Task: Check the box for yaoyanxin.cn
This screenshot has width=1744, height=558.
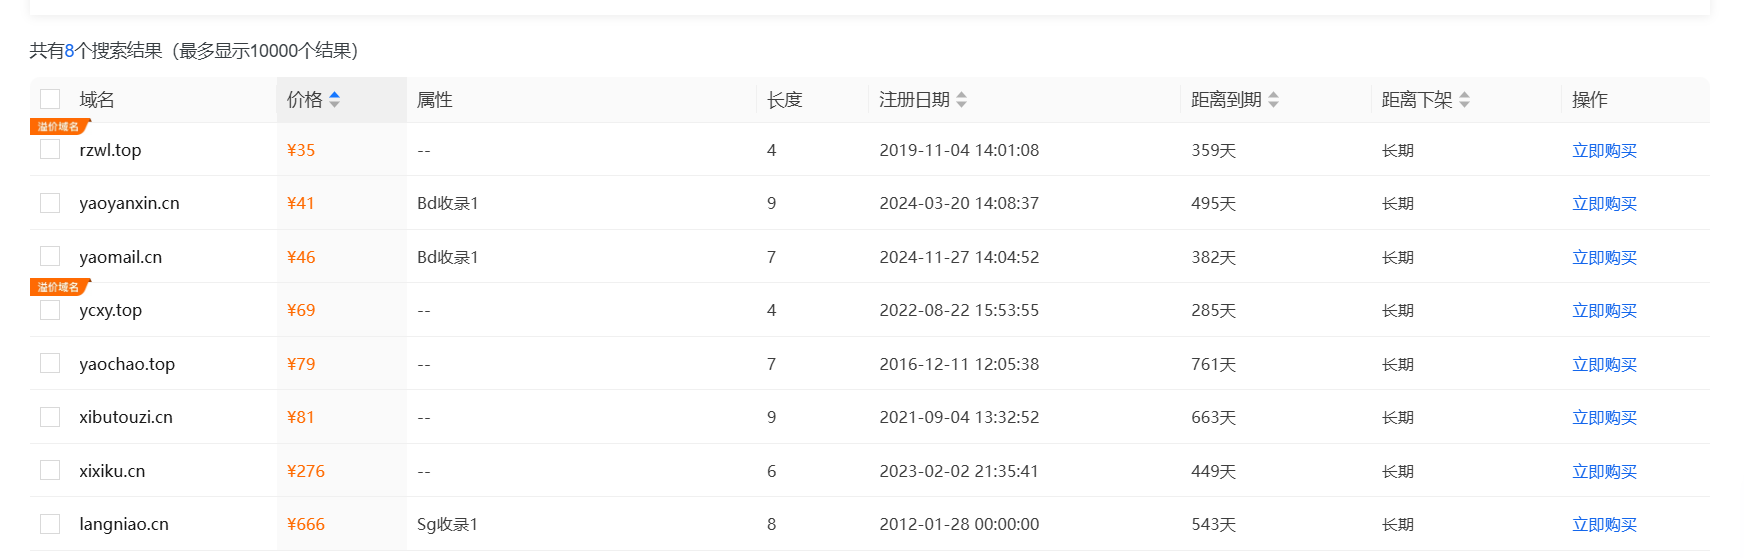Action: pos(50,203)
